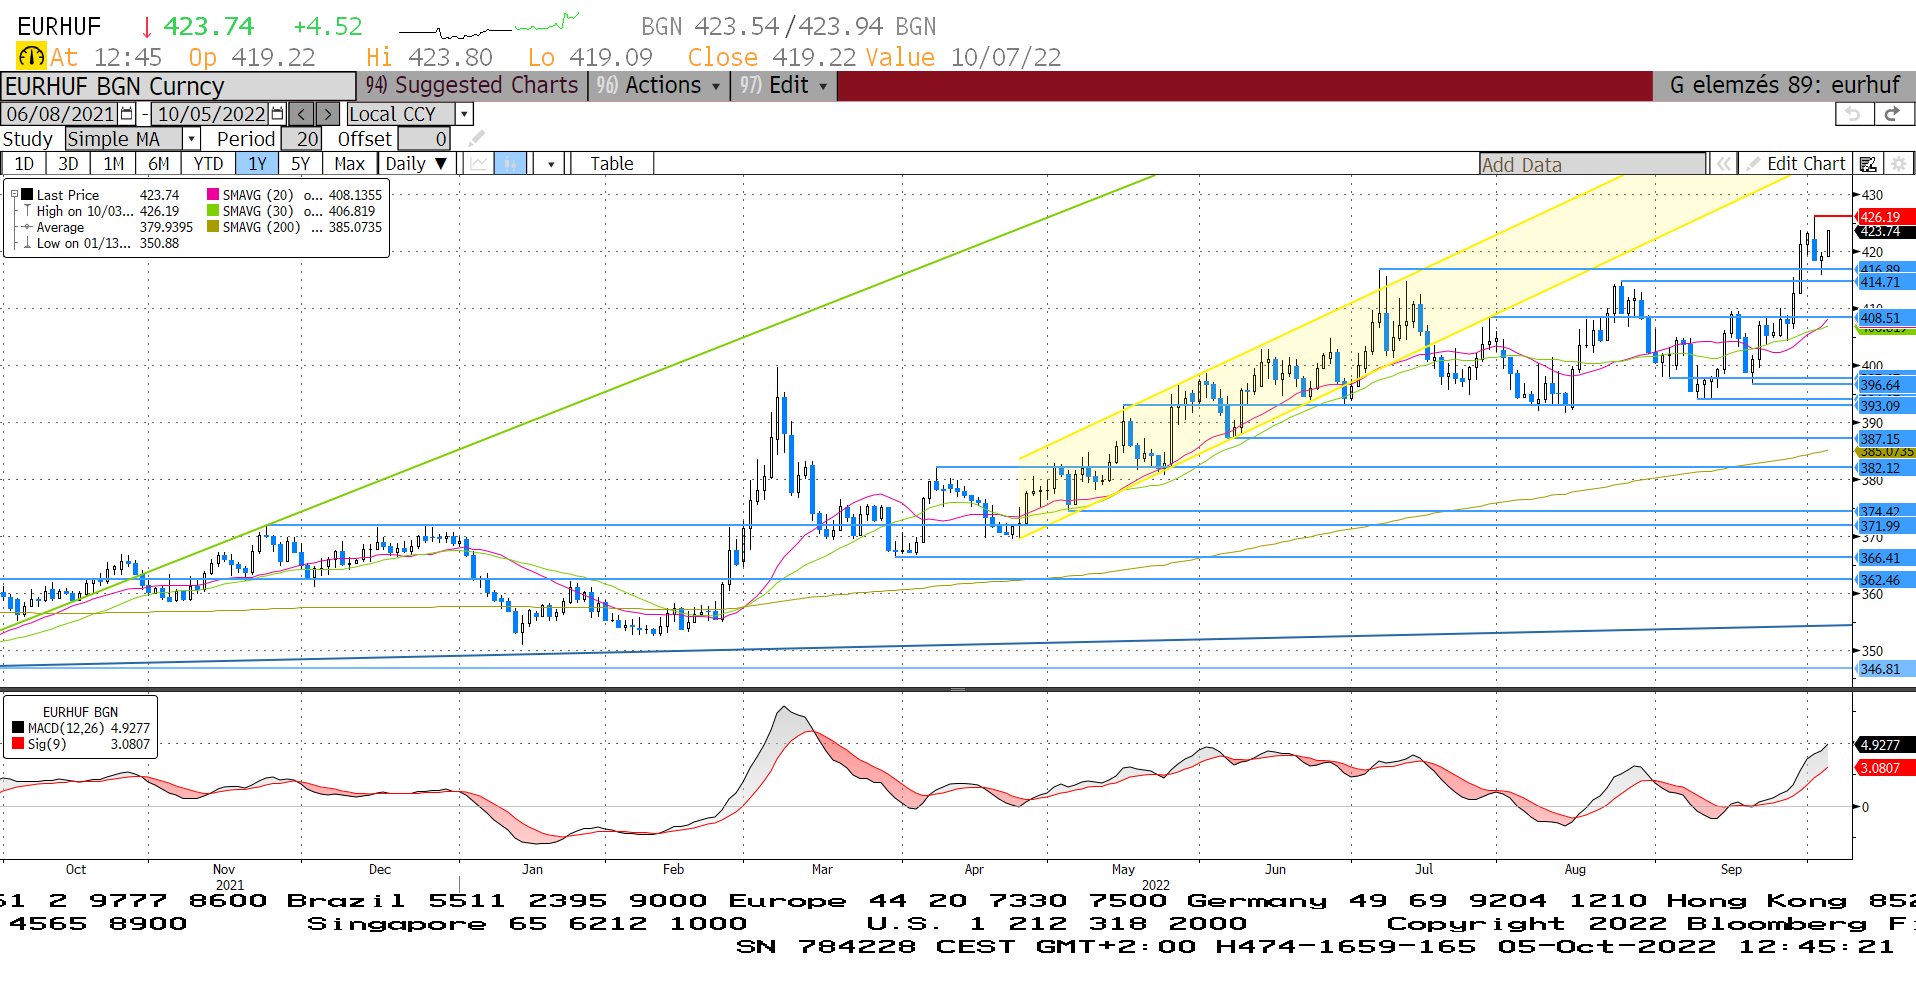This screenshot has width=1916, height=1002.
Task: Open the chart type options dropdown arrow
Action: pyautogui.click(x=551, y=164)
